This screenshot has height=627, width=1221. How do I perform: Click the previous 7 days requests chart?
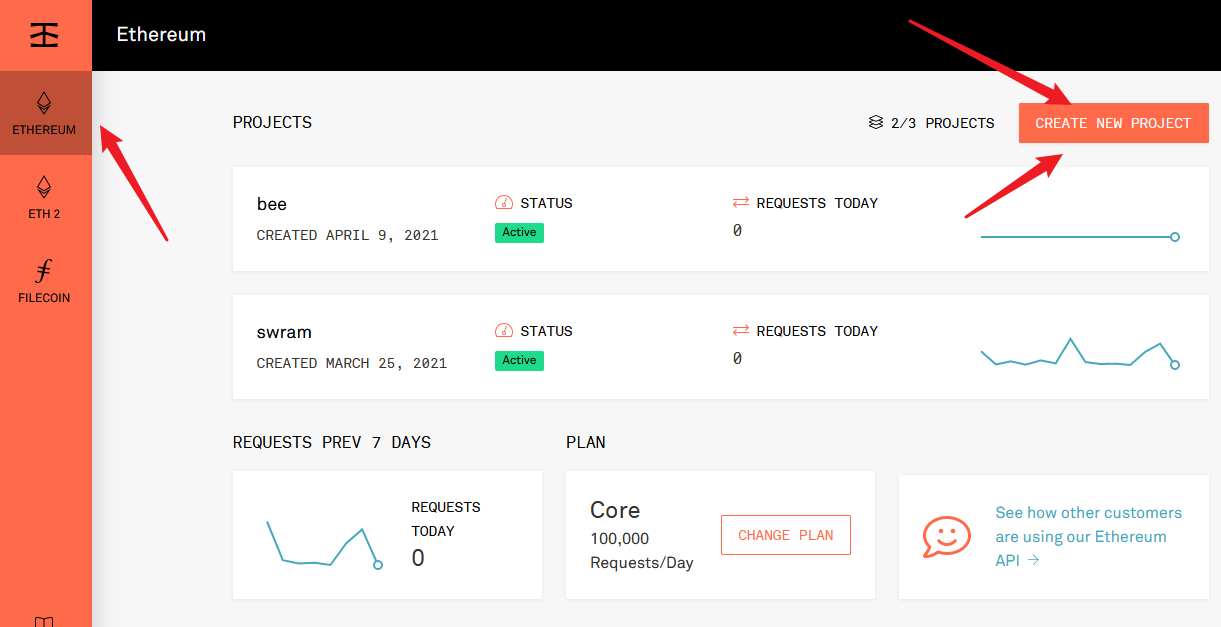point(323,545)
